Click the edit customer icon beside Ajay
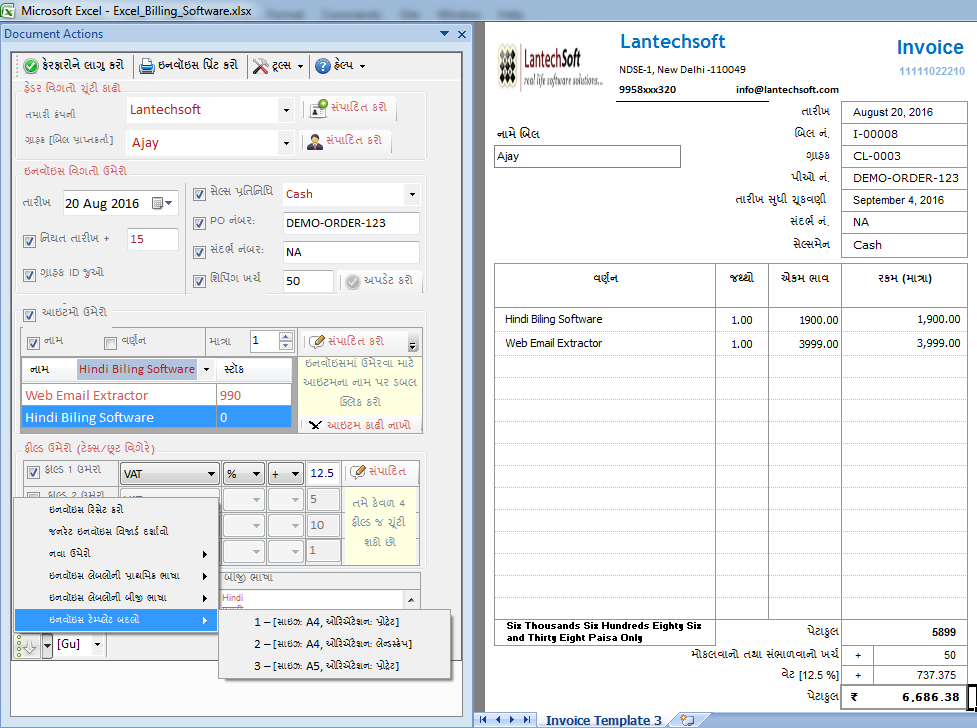977x728 pixels. point(315,141)
